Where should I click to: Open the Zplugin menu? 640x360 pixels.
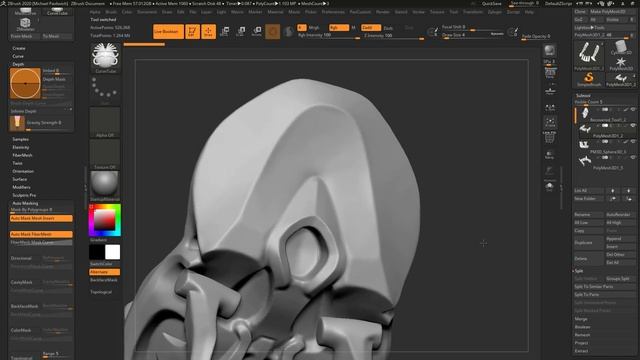[x=495, y=12]
